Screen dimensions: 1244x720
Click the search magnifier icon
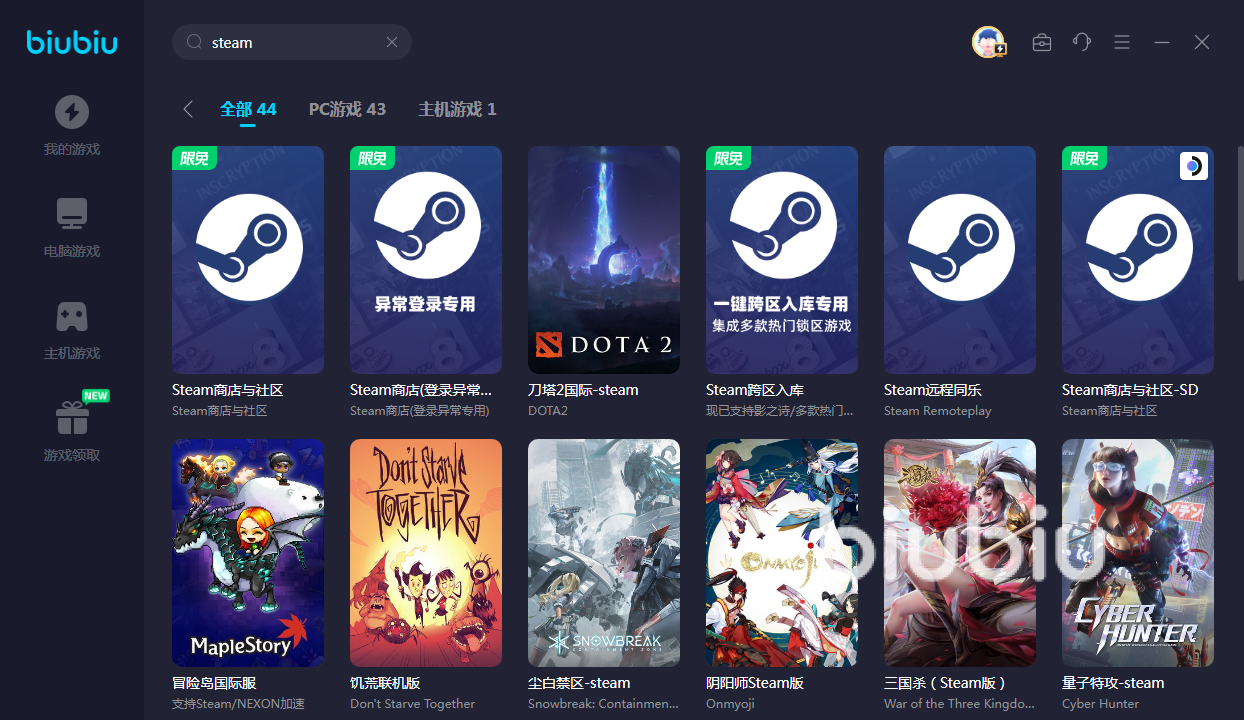click(195, 42)
